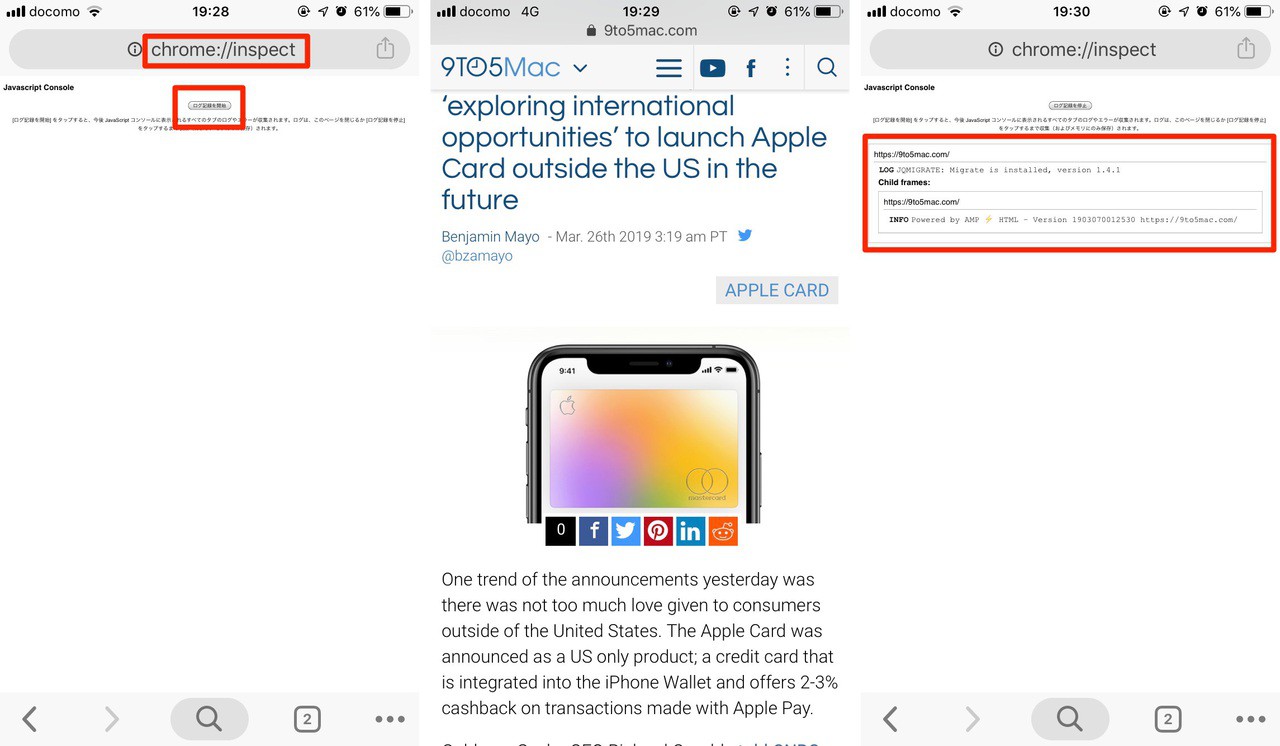
Task: Share article via Pinterest button
Action: [658, 531]
